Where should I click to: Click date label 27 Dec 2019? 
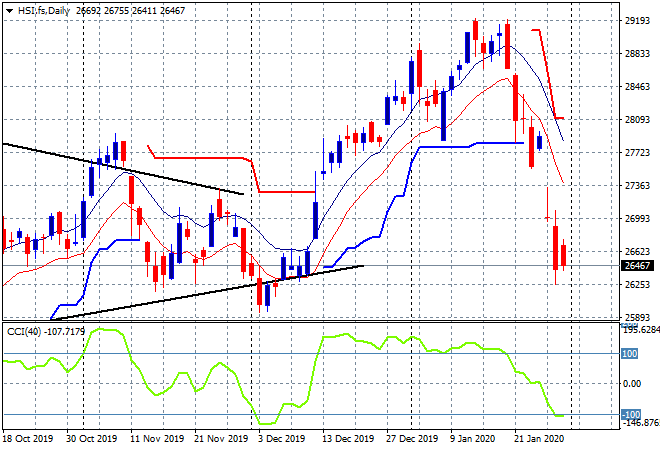[412, 439]
